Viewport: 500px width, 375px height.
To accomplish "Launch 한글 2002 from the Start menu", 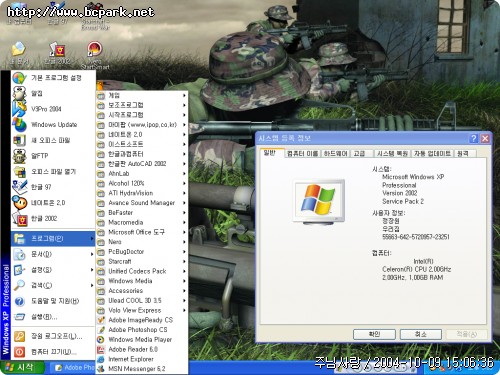I will click(53, 218).
